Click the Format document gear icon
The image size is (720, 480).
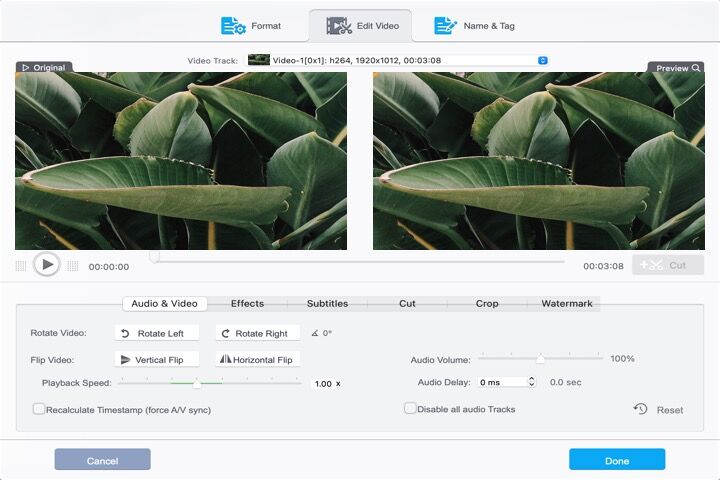pyautogui.click(x=233, y=26)
